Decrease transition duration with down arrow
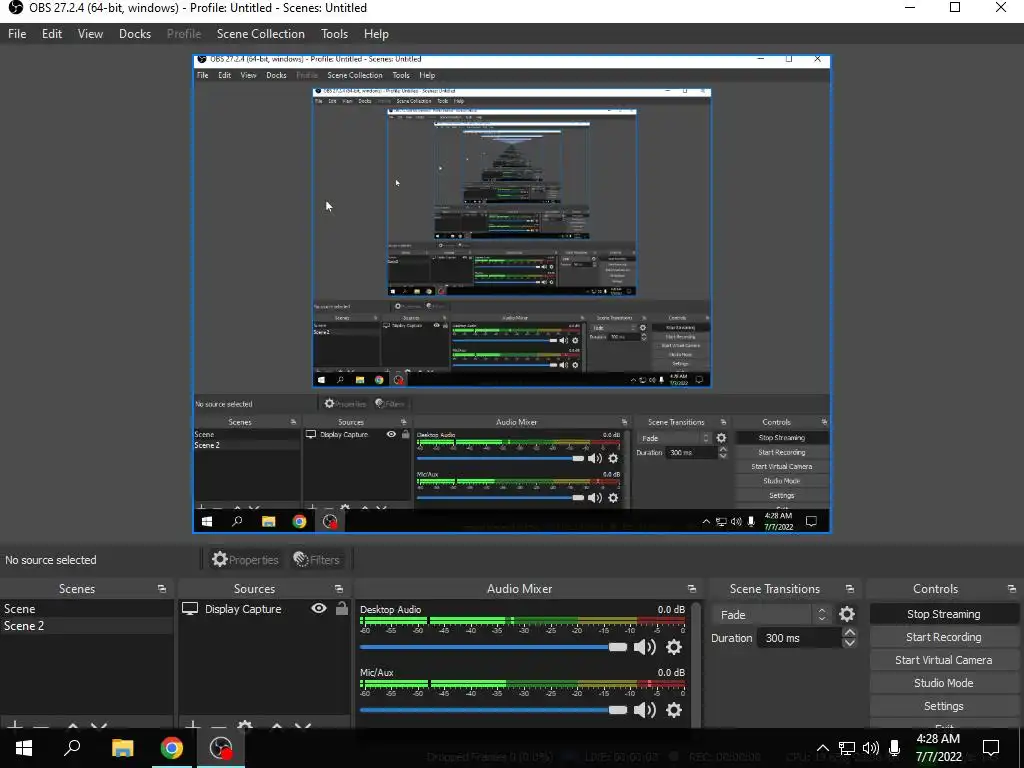The height and width of the screenshot is (768, 1024). tap(849, 643)
